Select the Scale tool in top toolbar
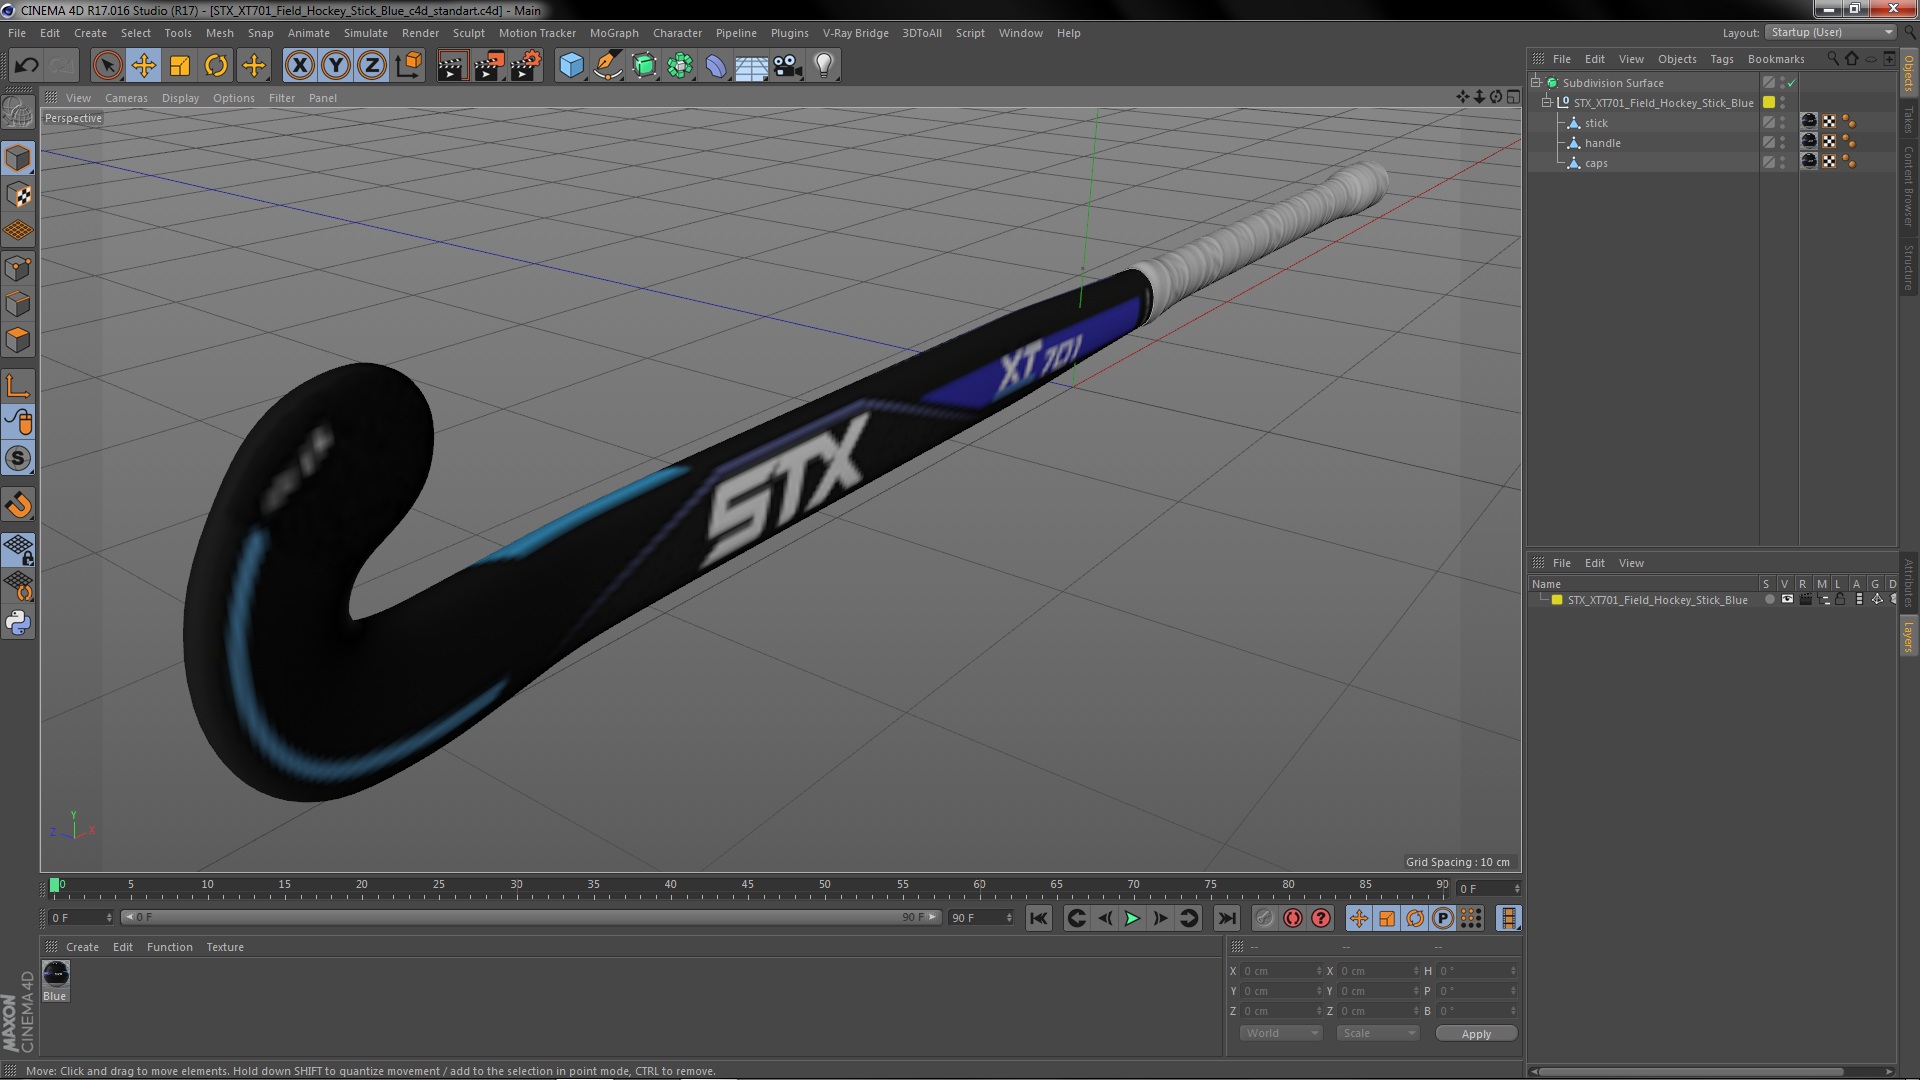 [180, 66]
